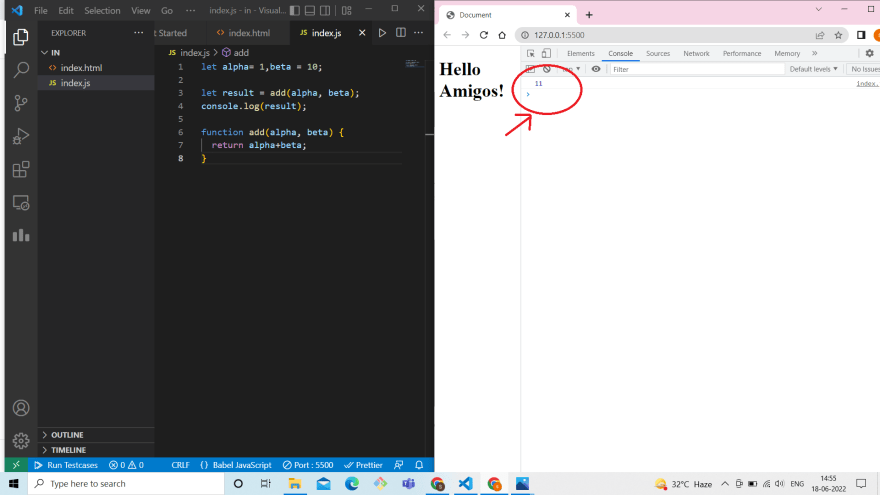The width and height of the screenshot is (880, 495).
Task: Open the JavaScript context top dropdown
Action: (571, 69)
